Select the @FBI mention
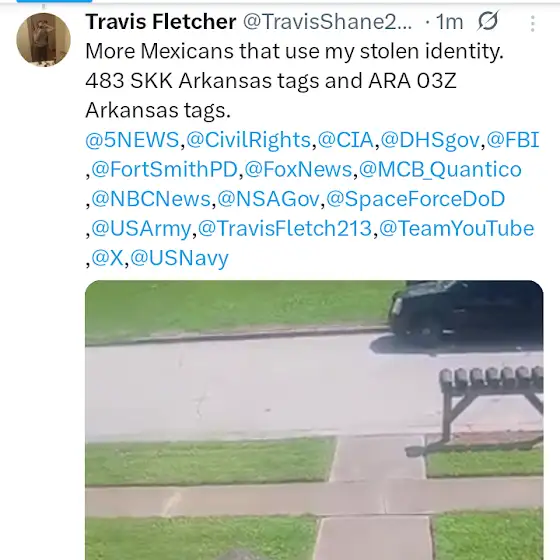Screen dimensions: 560x560 click(x=512, y=140)
